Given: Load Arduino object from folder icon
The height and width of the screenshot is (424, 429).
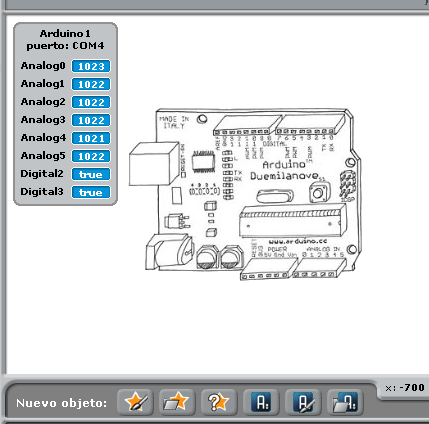Looking at the screenshot, I should click(345, 402).
